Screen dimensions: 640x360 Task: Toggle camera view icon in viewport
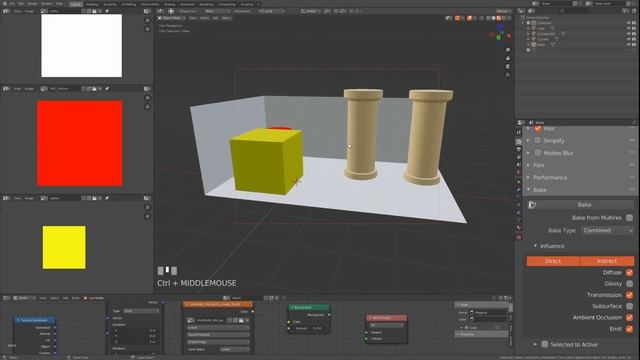508,67
